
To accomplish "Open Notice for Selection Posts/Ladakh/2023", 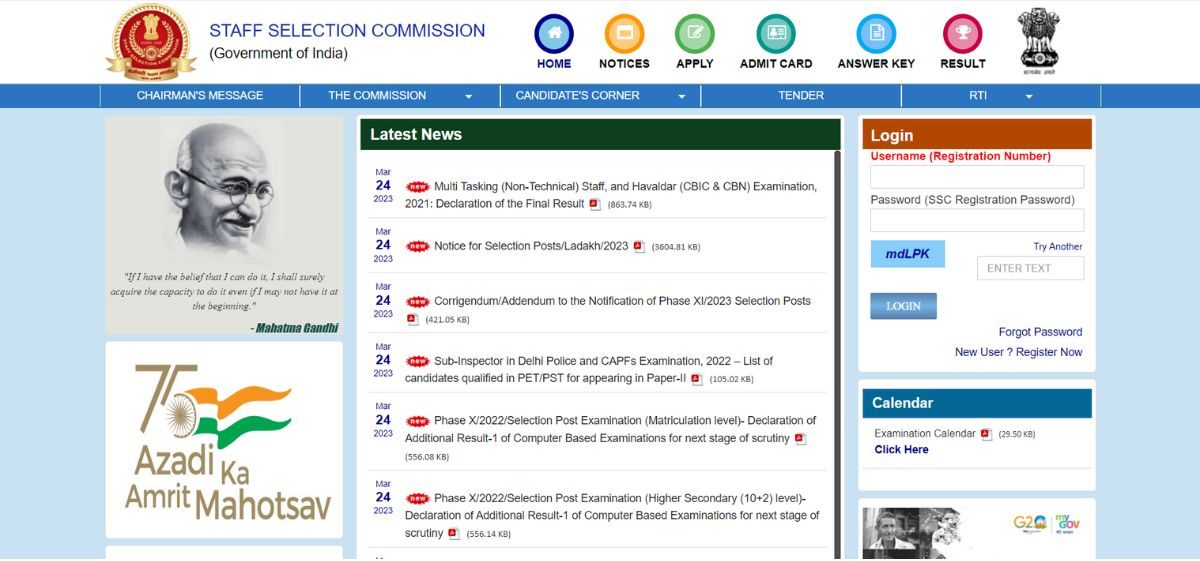I will pyautogui.click(x=531, y=246).
